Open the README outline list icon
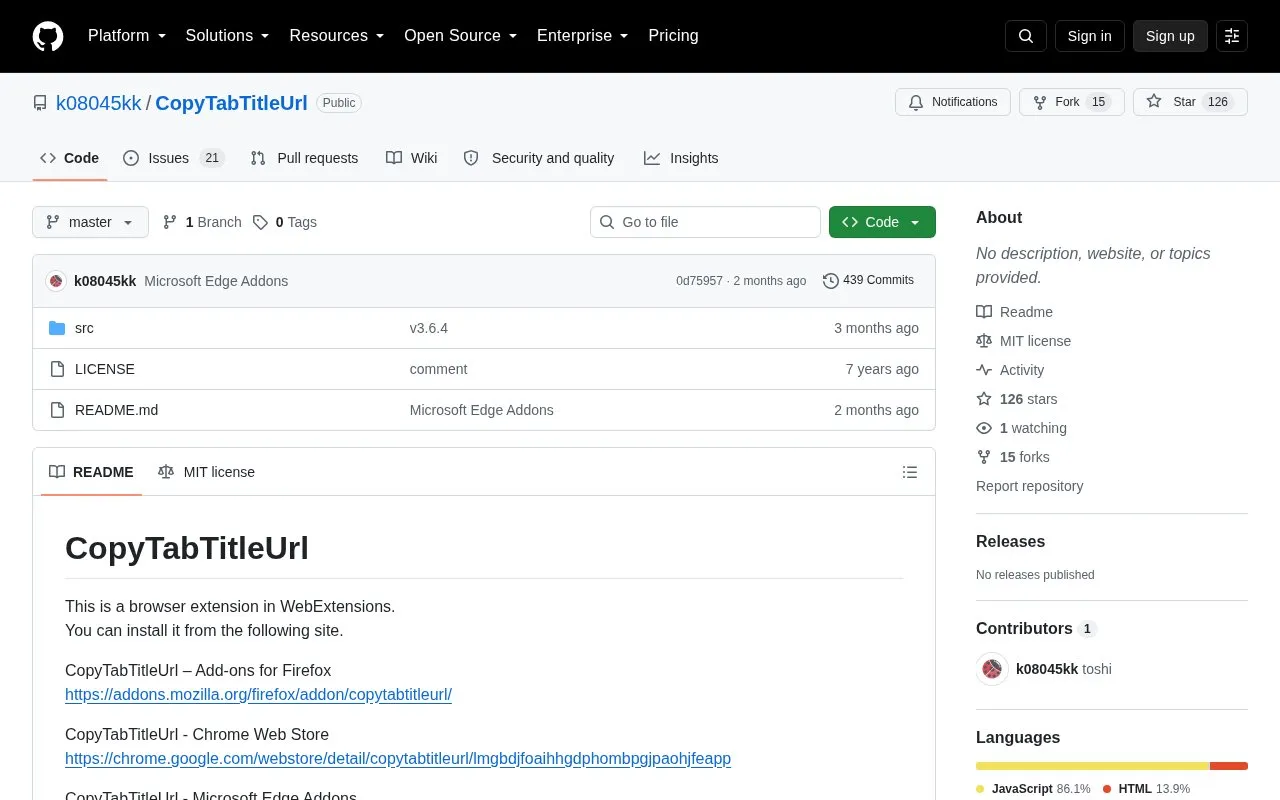This screenshot has height=800, width=1280. 910,472
